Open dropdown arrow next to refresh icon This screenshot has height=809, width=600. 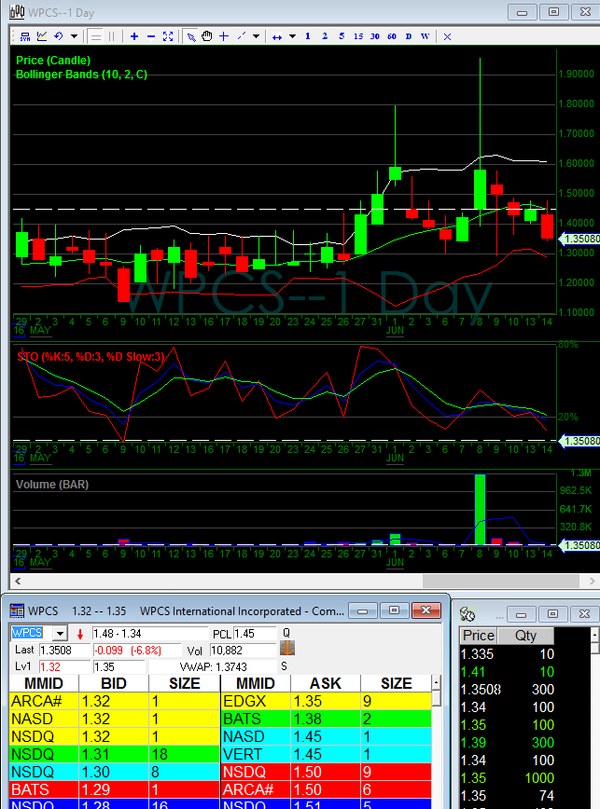click(x=73, y=36)
